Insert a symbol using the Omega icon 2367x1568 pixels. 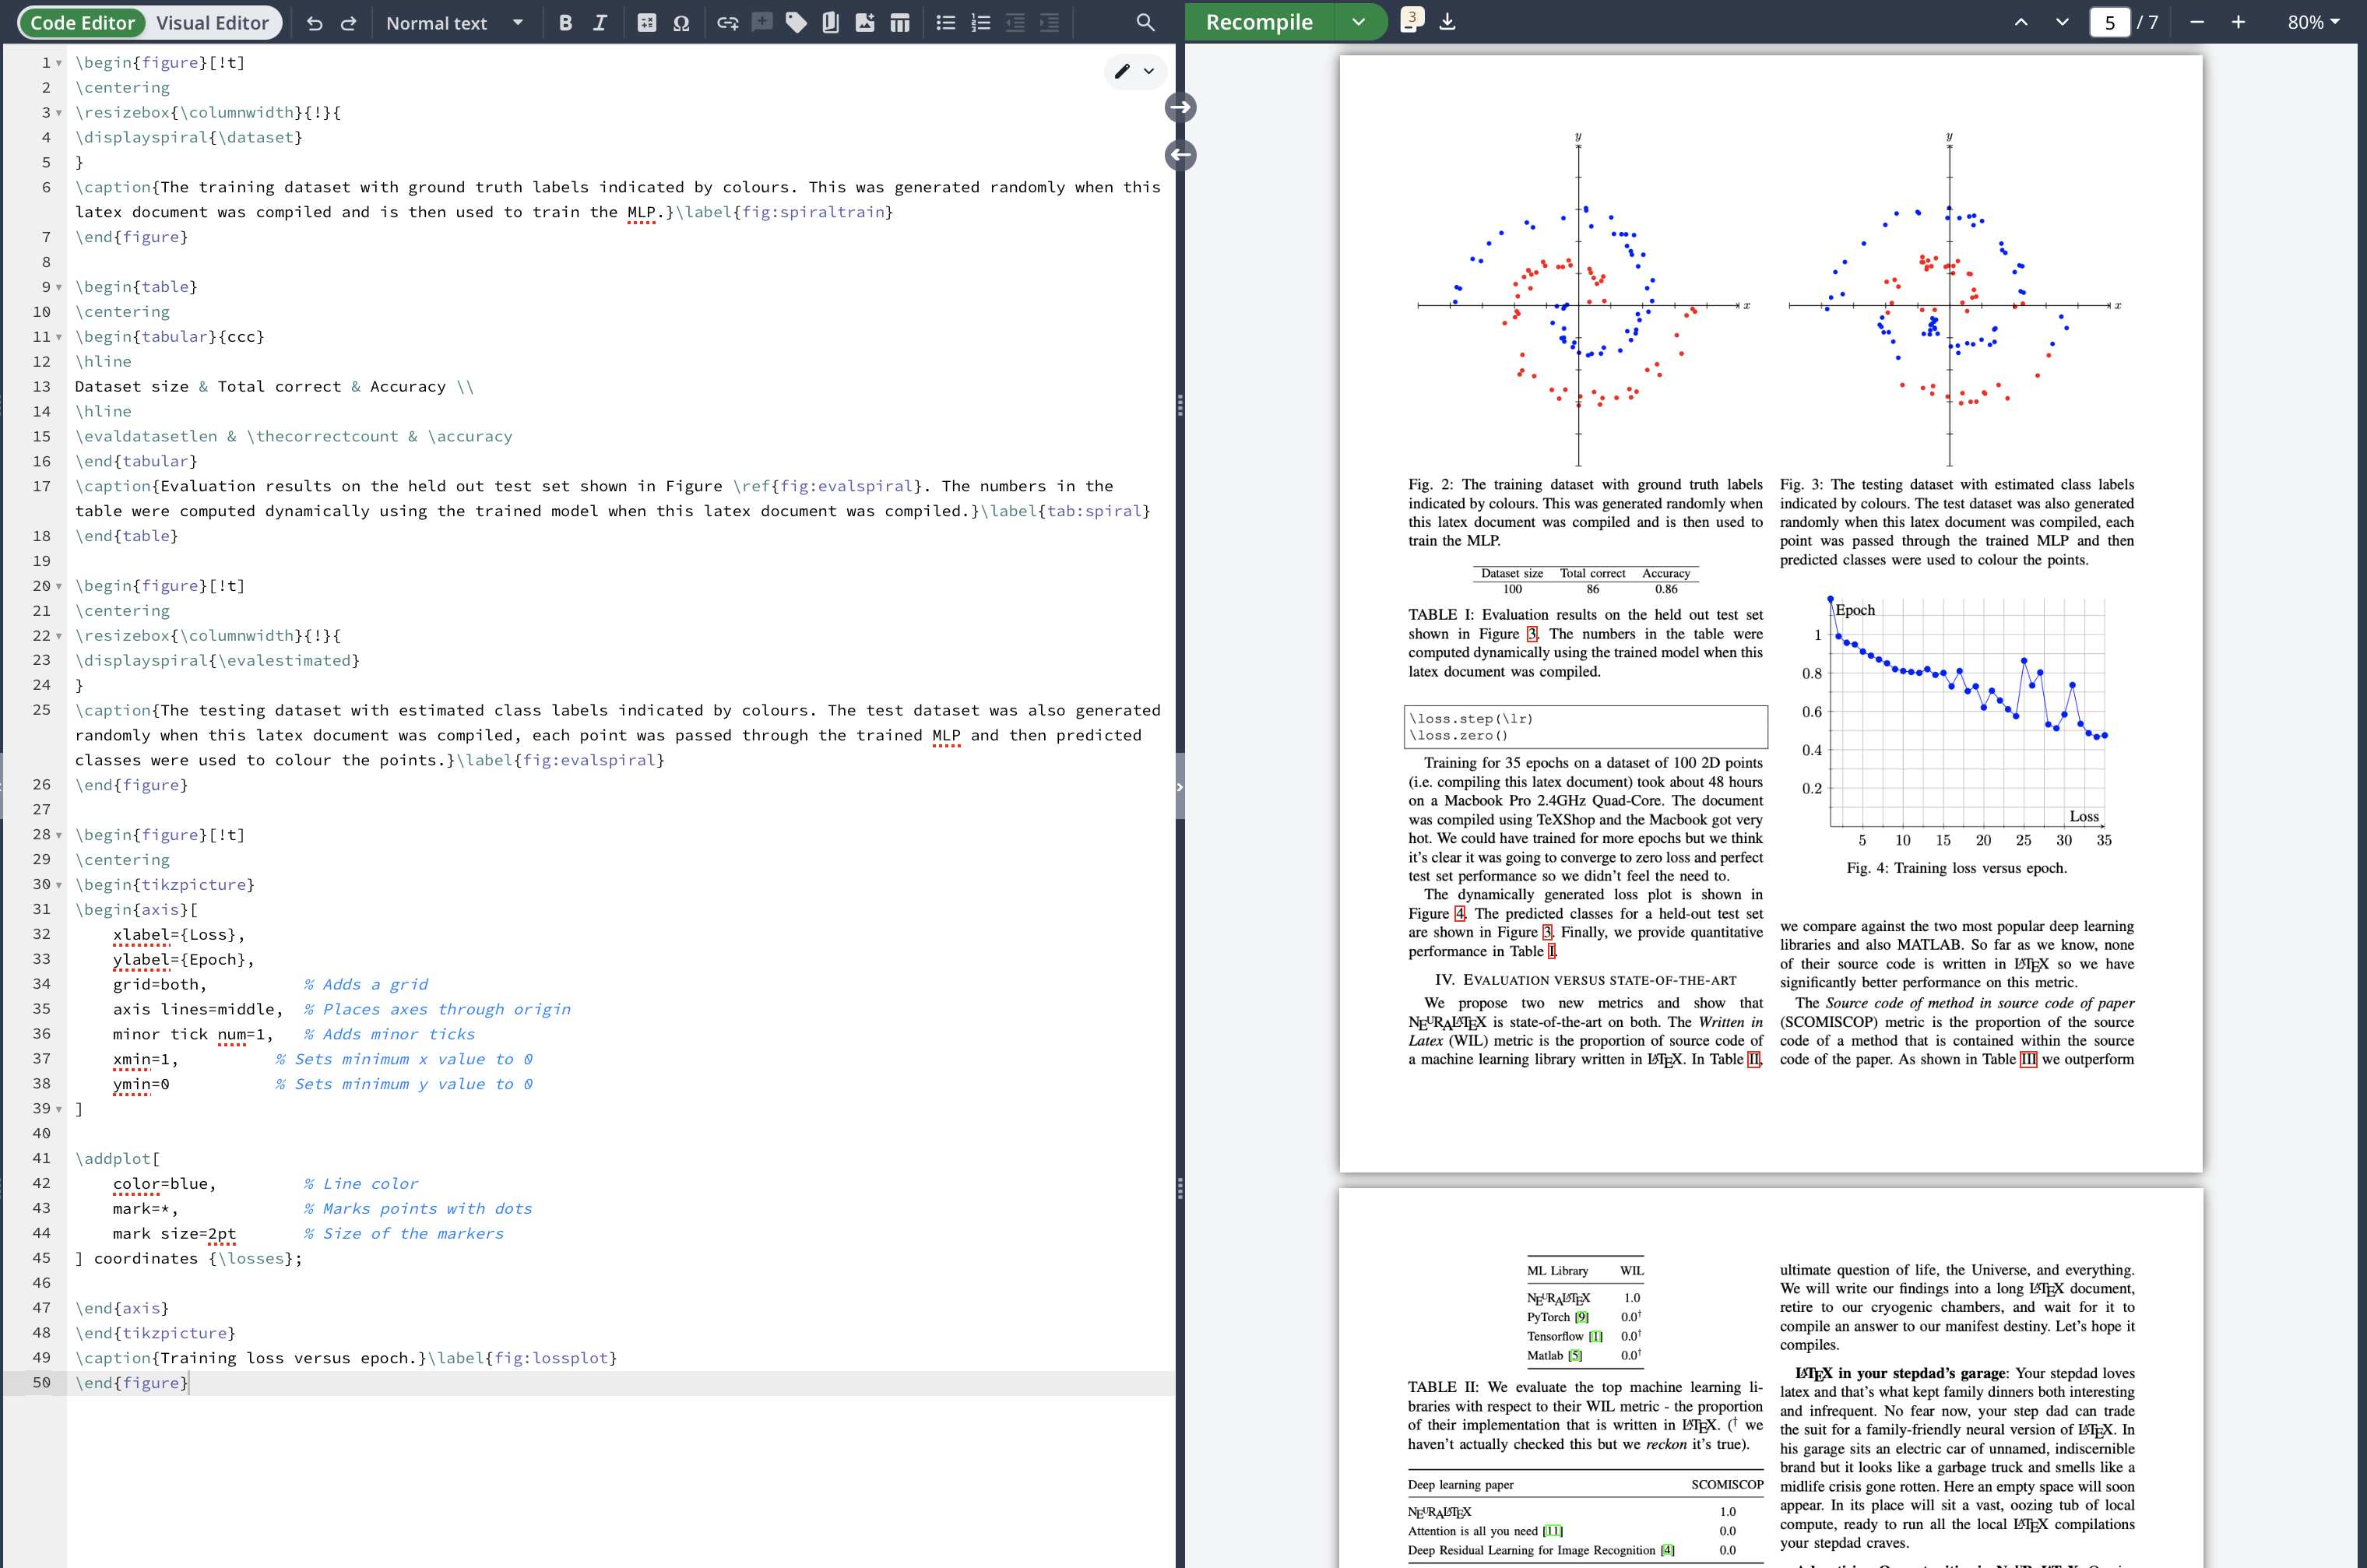pyautogui.click(x=682, y=22)
